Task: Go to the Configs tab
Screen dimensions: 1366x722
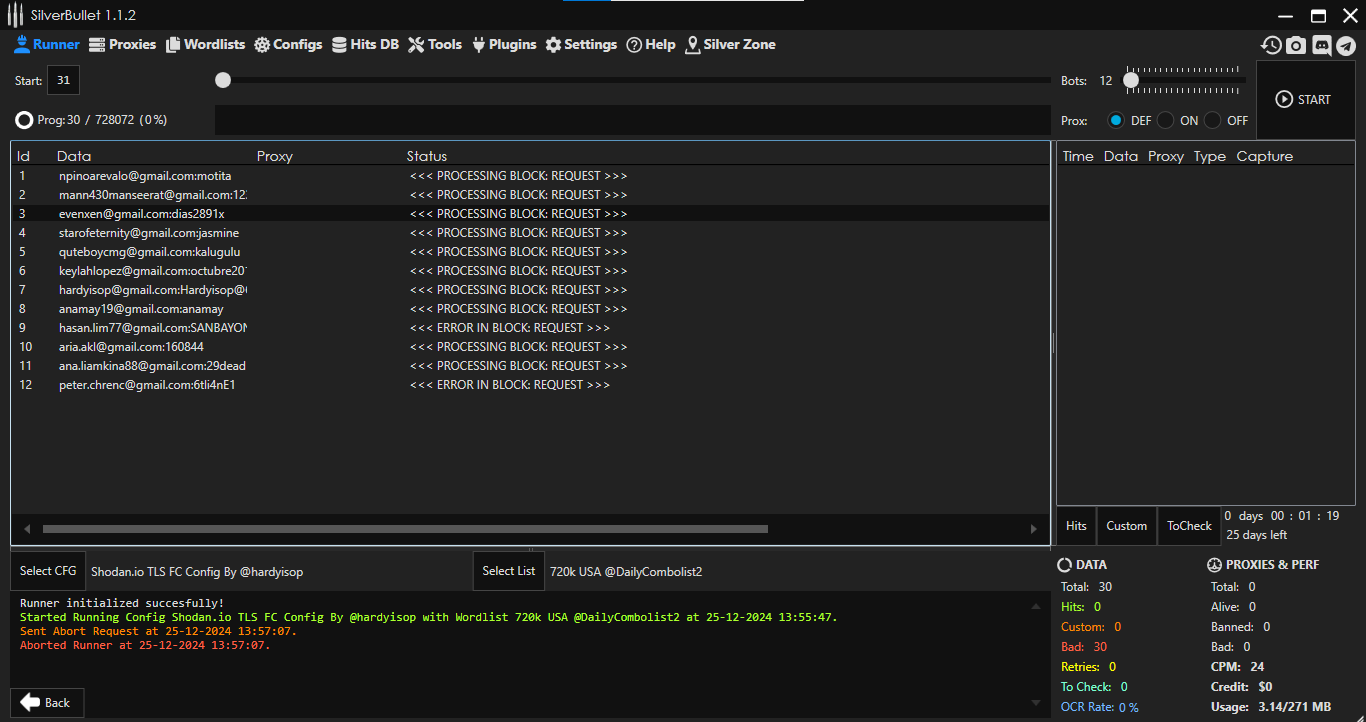Action: click(288, 44)
